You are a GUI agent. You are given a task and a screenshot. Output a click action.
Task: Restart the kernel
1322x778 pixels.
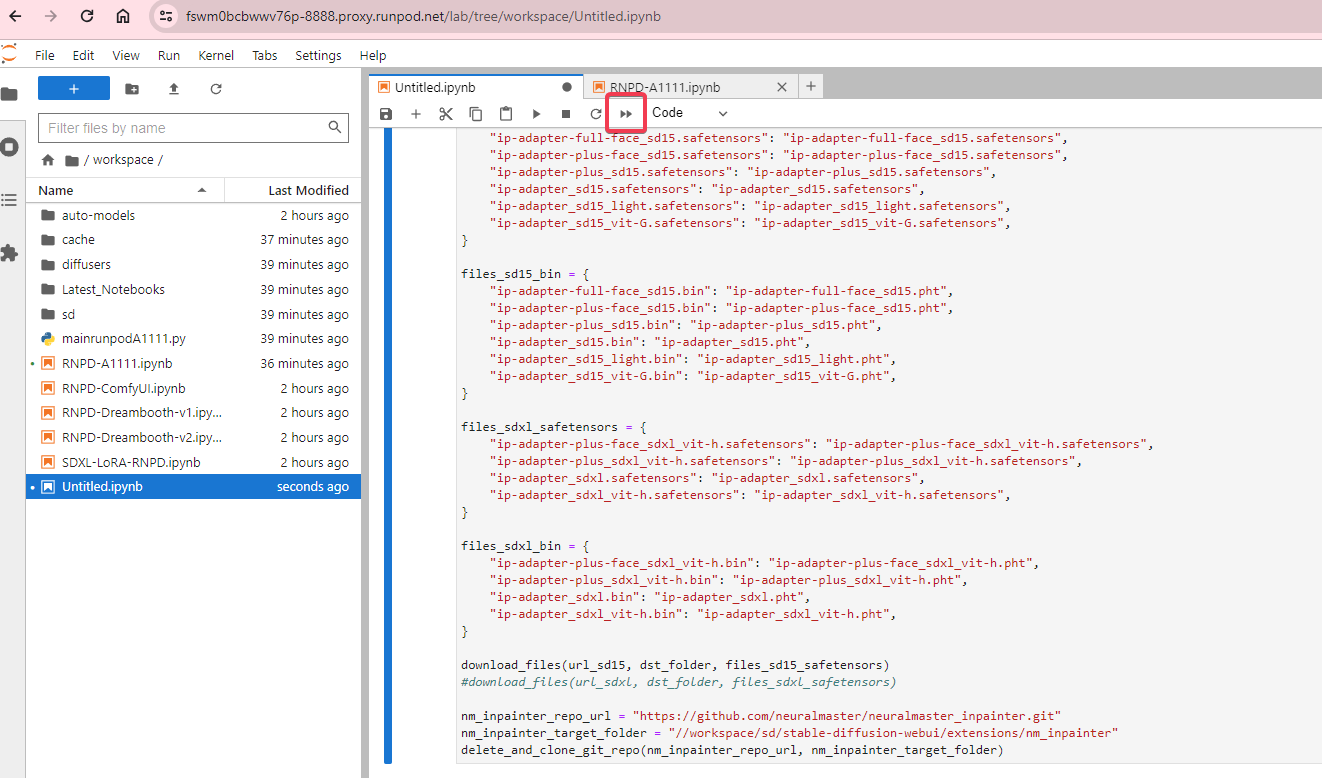tap(596, 114)
